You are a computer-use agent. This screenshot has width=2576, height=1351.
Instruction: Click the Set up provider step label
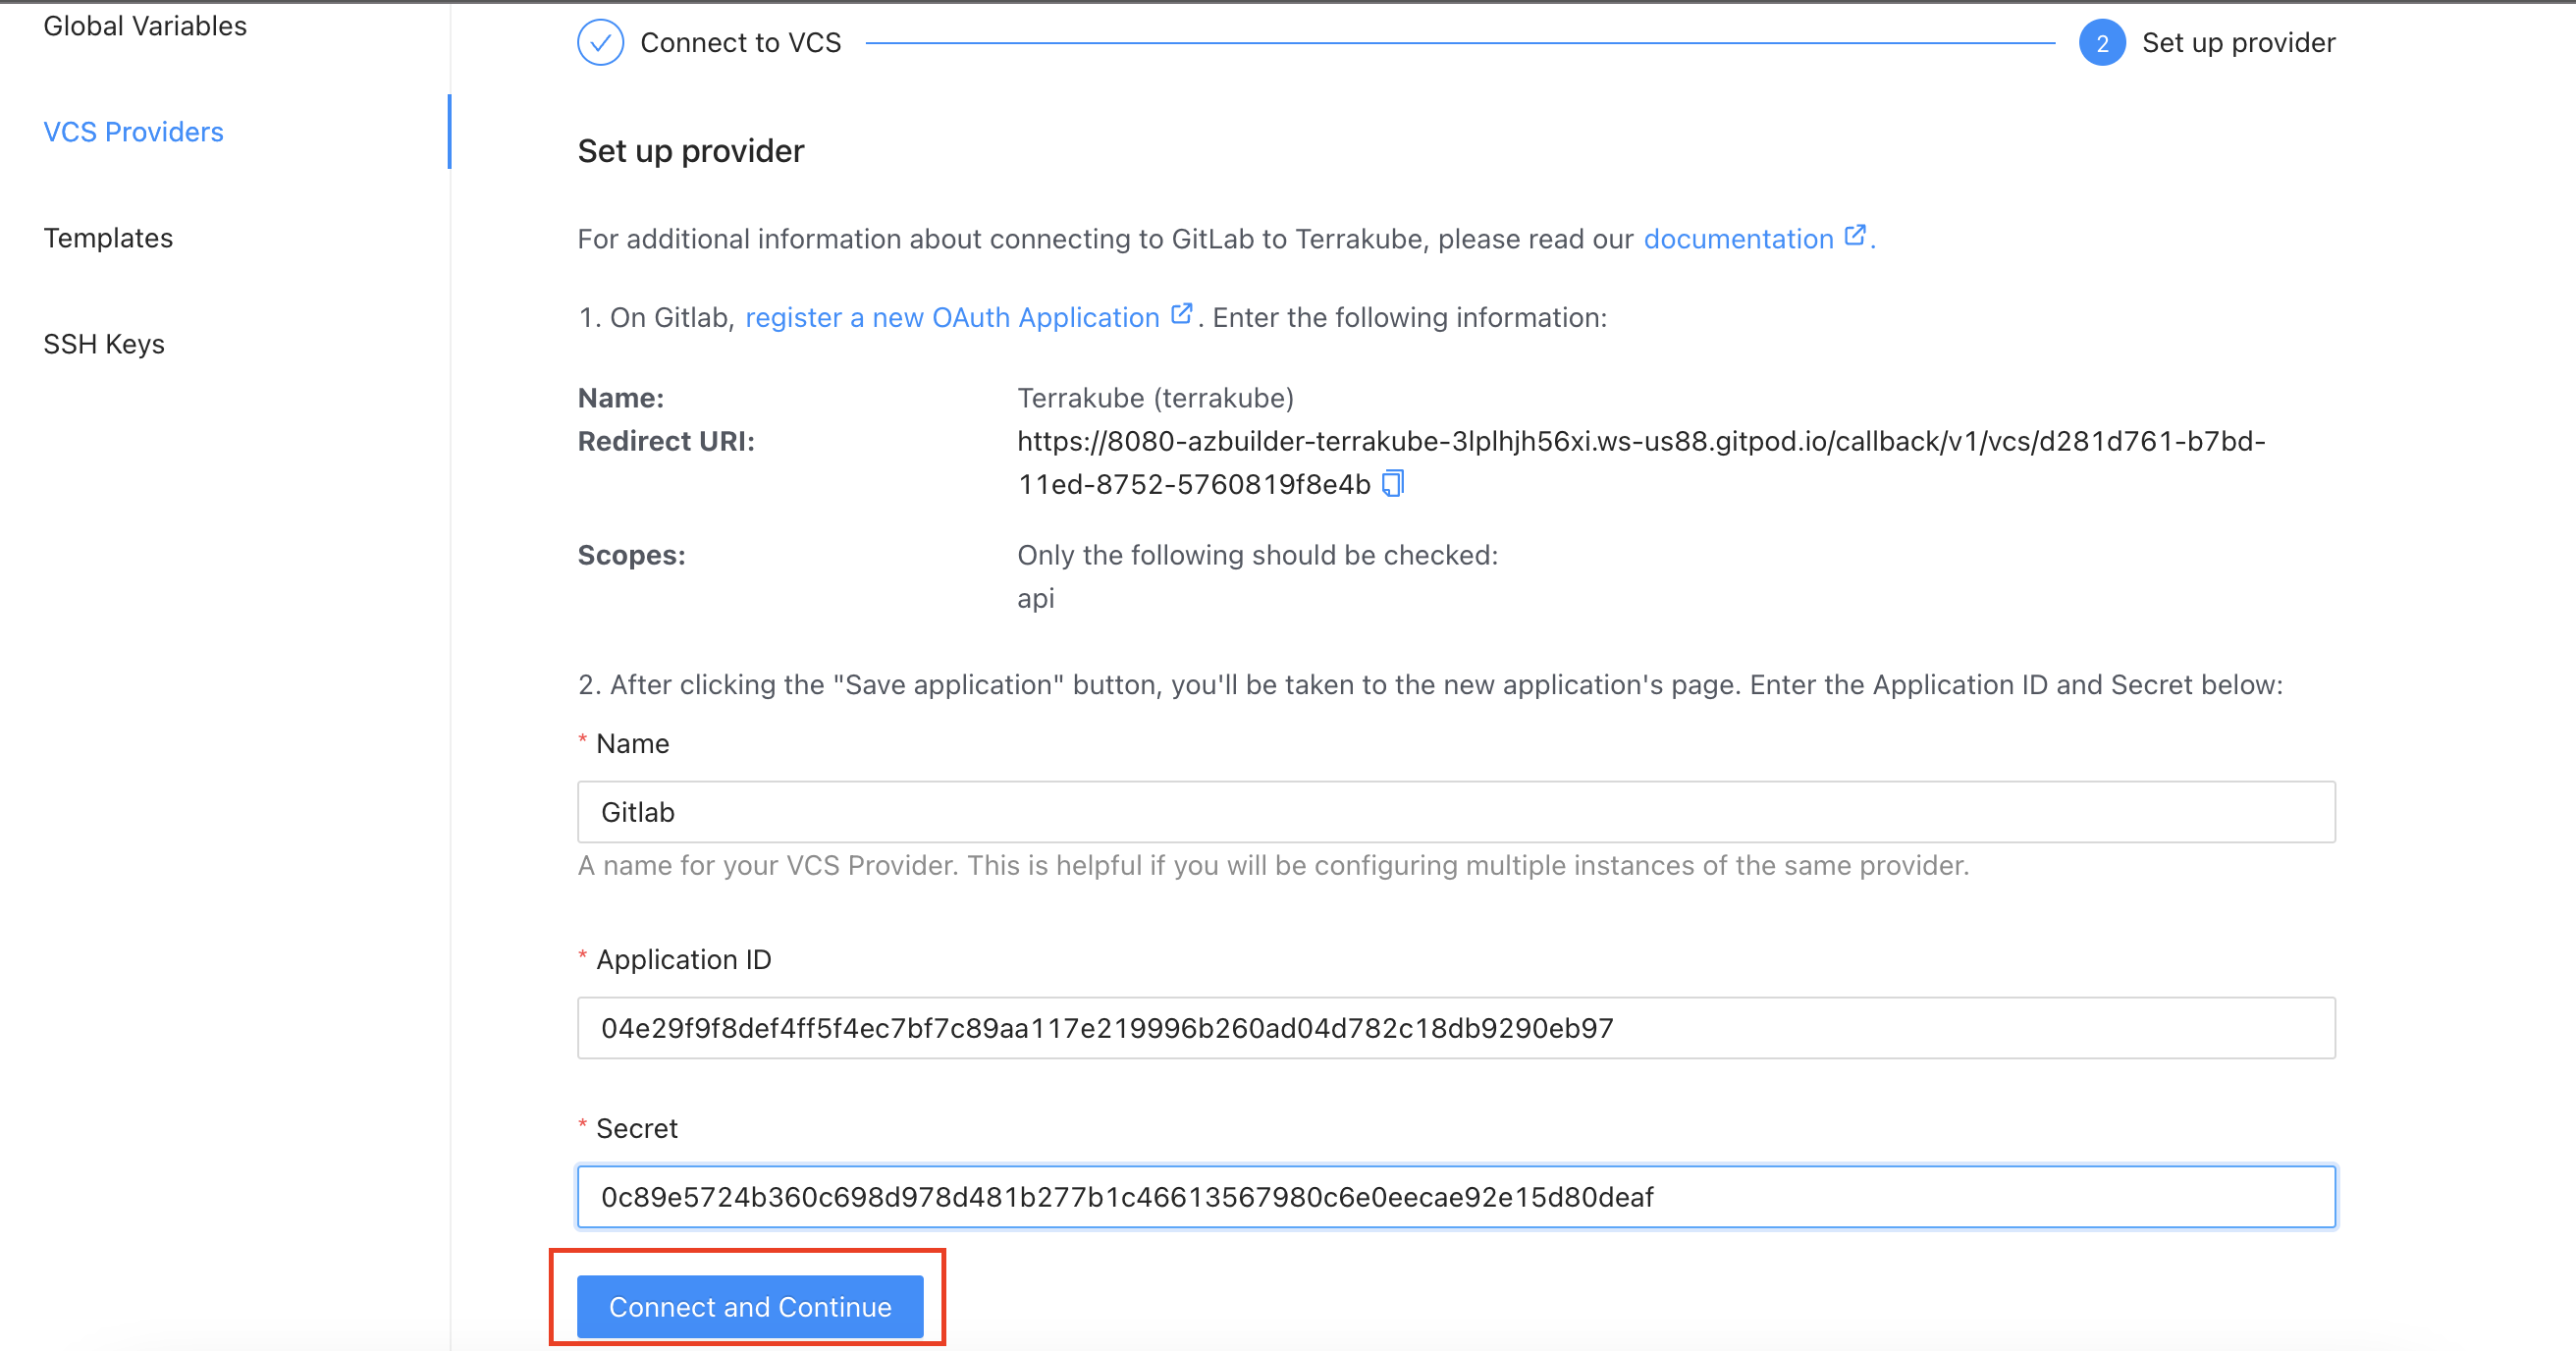(x=2238, y=43)
